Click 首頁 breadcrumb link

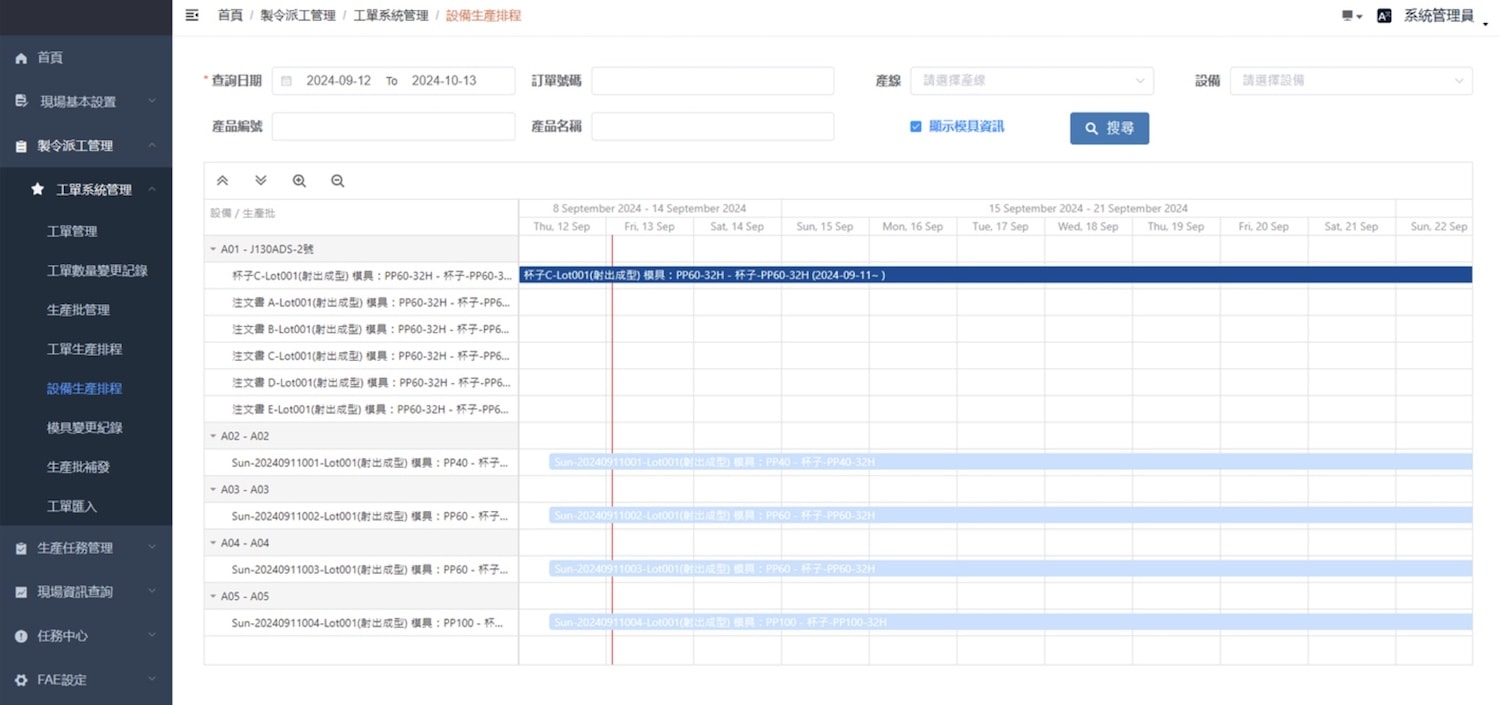click(230, 16)
